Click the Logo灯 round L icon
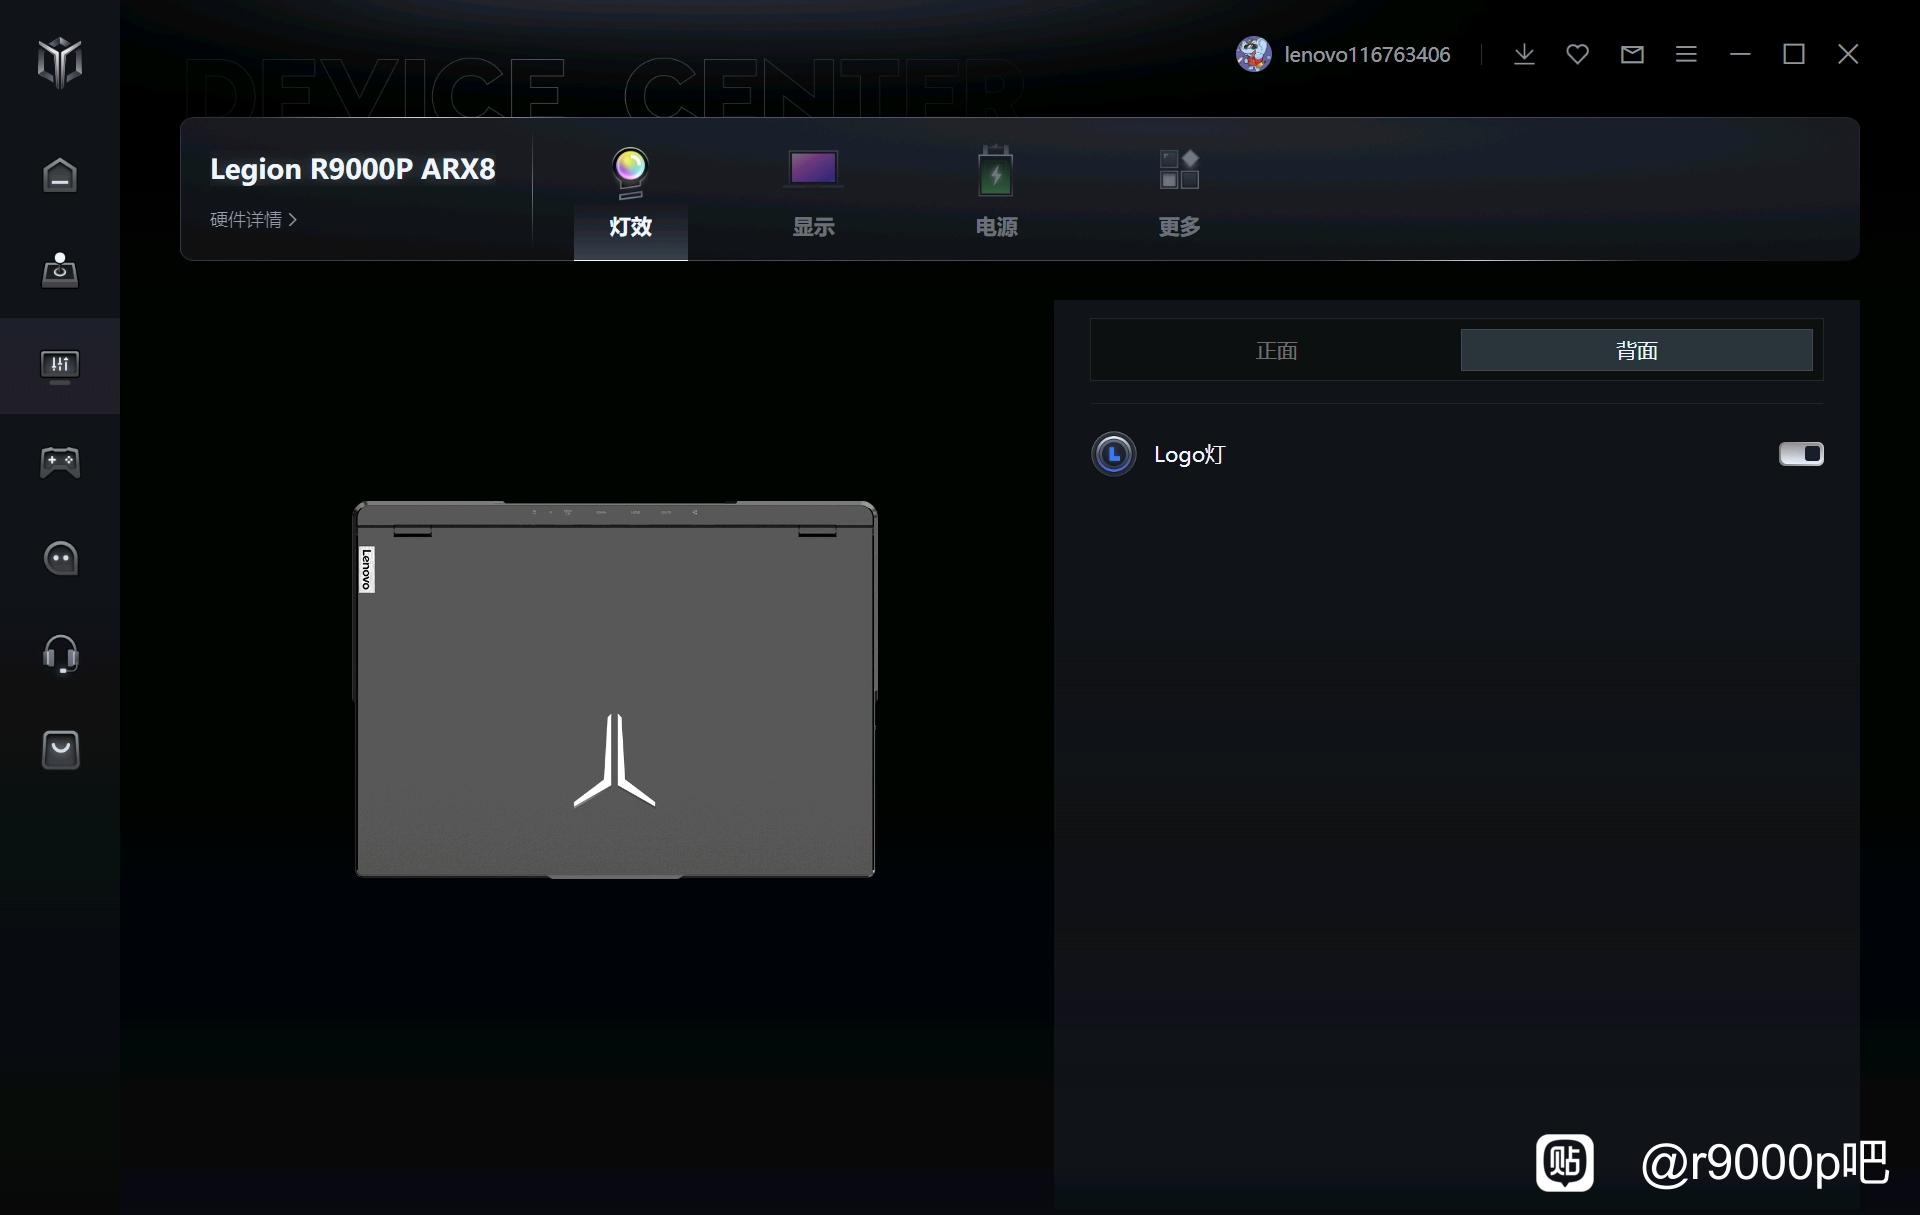This screenshot has height=1215, width=1920. point(1113,454)
